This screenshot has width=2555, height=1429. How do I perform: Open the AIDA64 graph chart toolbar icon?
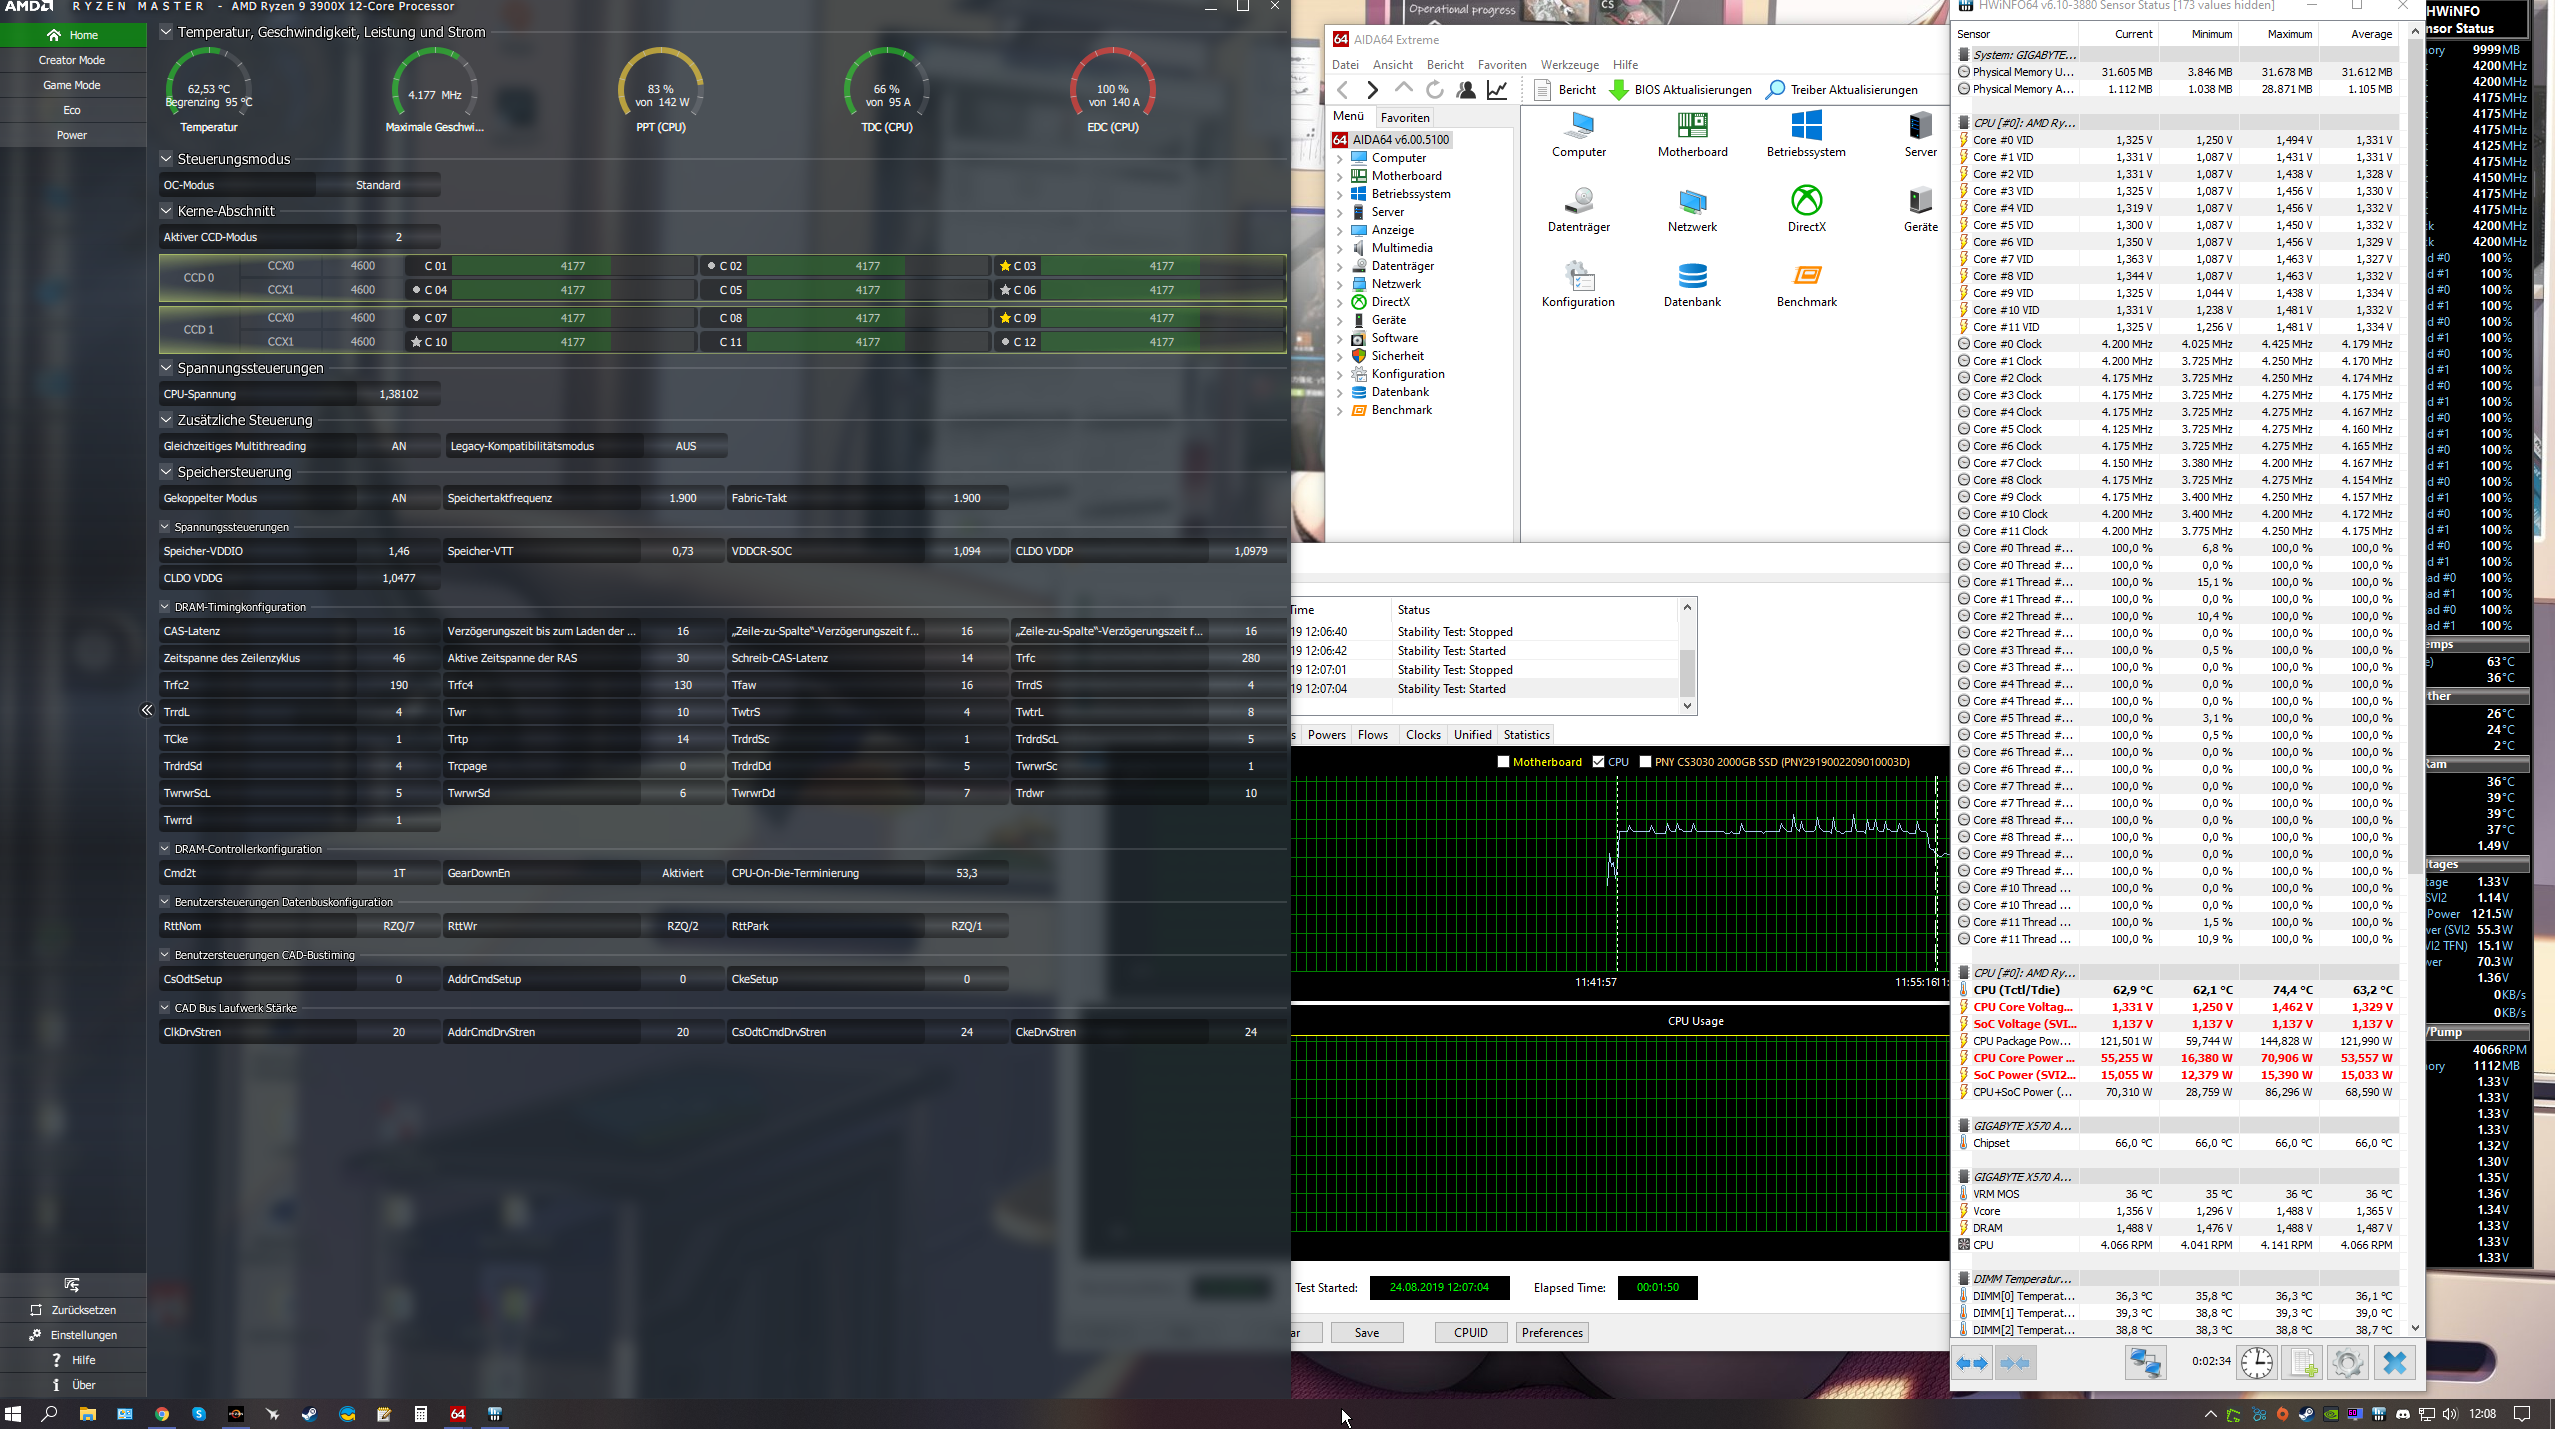[x=1497, y=90]
